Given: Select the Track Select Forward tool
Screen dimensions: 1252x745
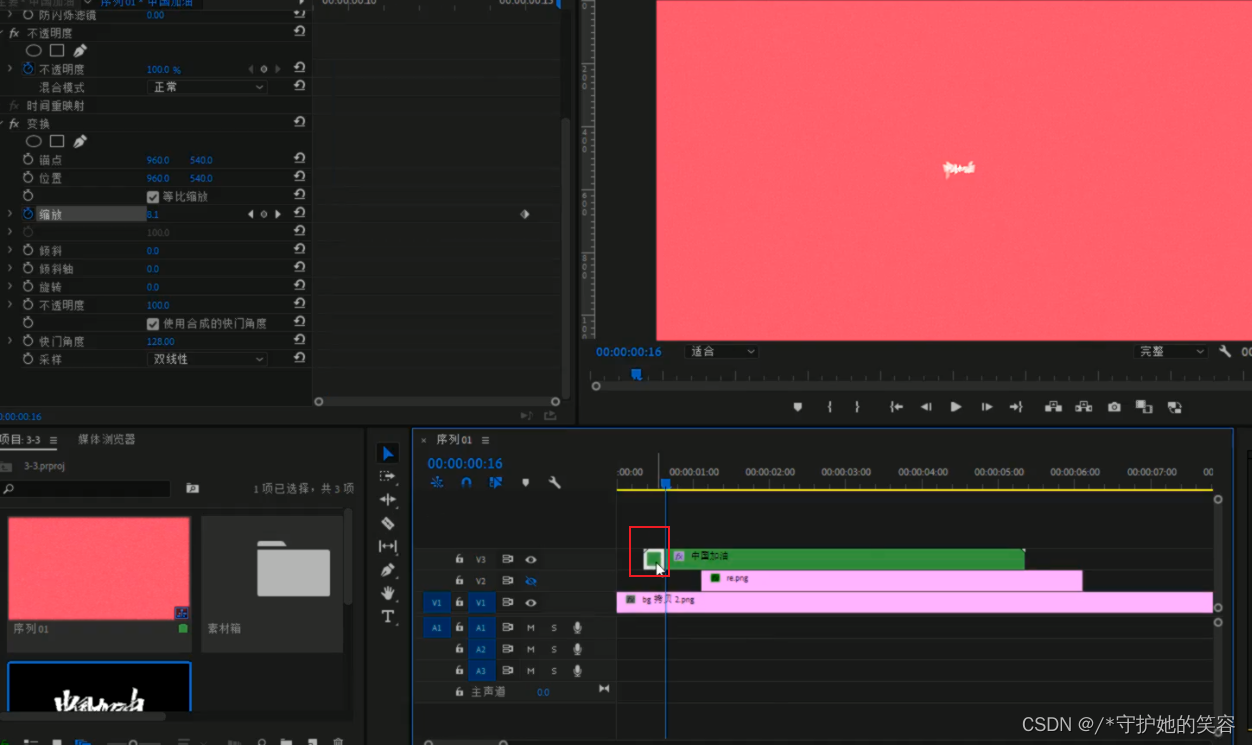Looking at the screenshot, I should 388,476.
